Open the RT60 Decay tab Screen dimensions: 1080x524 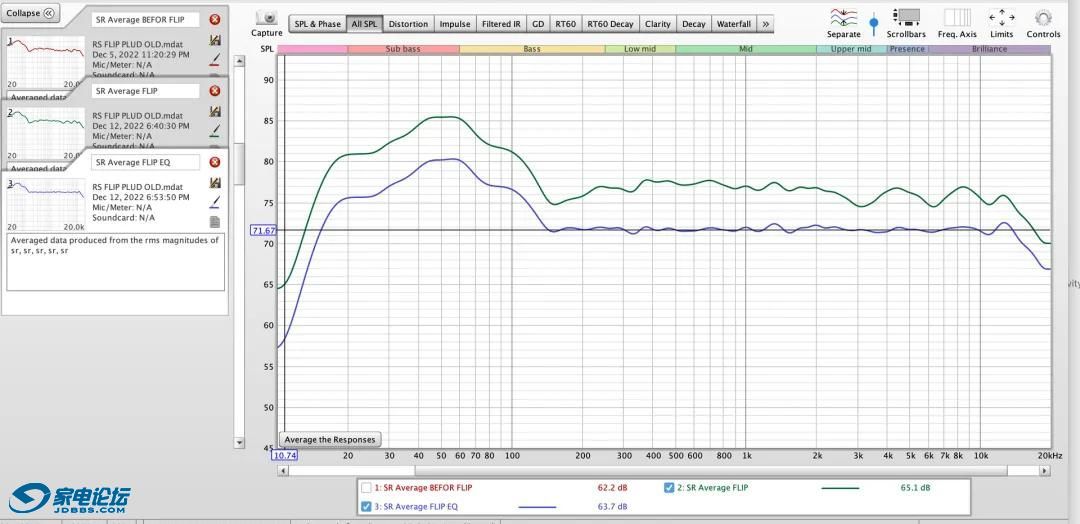(610, 24)
